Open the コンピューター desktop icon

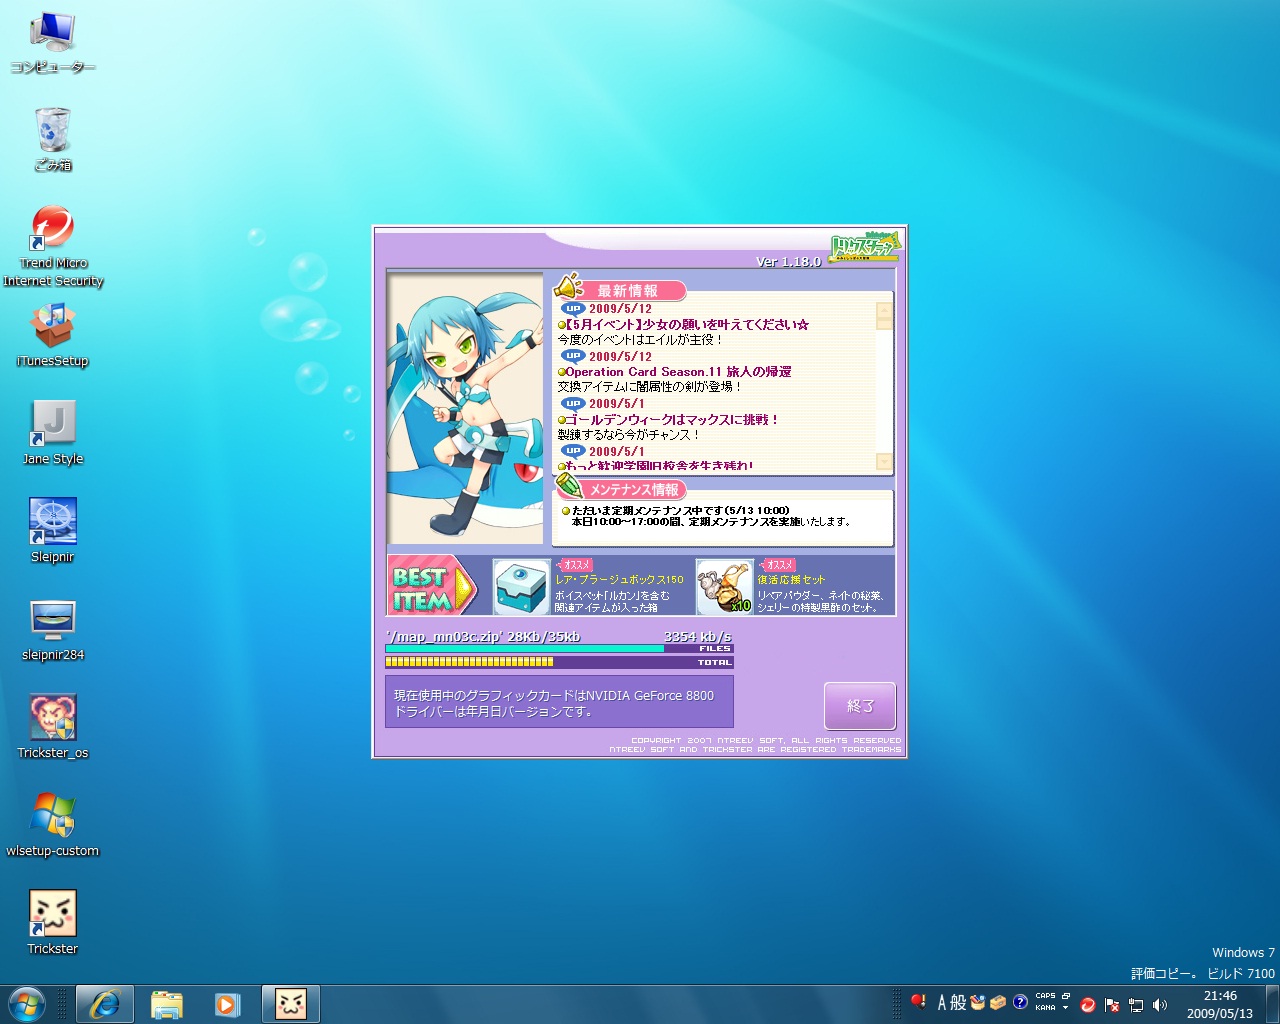53,42
